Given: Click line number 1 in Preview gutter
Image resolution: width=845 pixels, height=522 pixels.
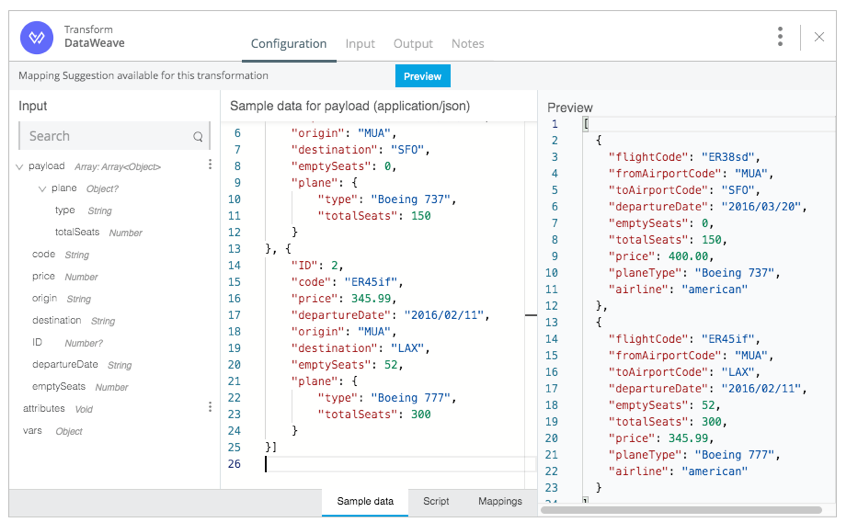Looking at the screenshot, I should [x=555, y=124].
